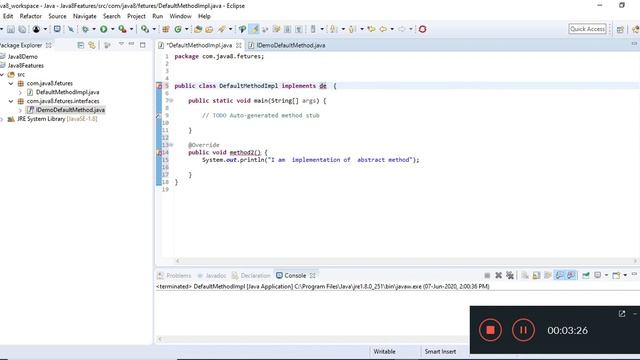Stop the screen recording
The image size is (640, 360).
[490, 330]
